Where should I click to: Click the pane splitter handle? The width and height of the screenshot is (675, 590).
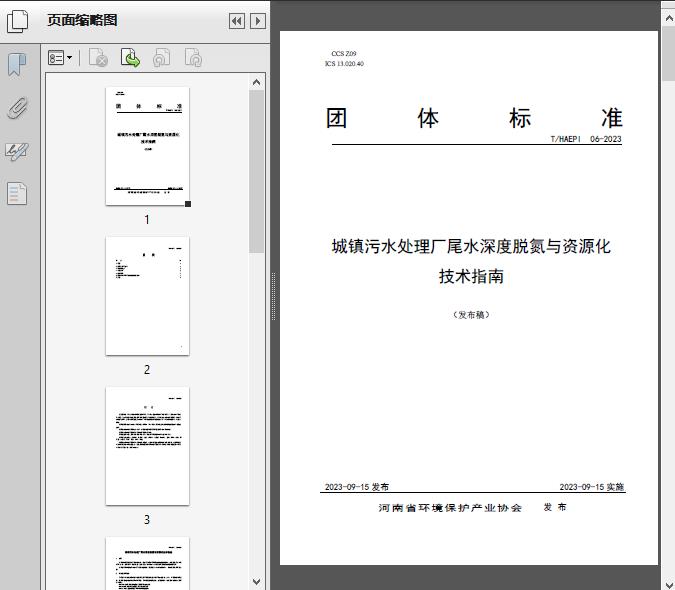[273, 297]
